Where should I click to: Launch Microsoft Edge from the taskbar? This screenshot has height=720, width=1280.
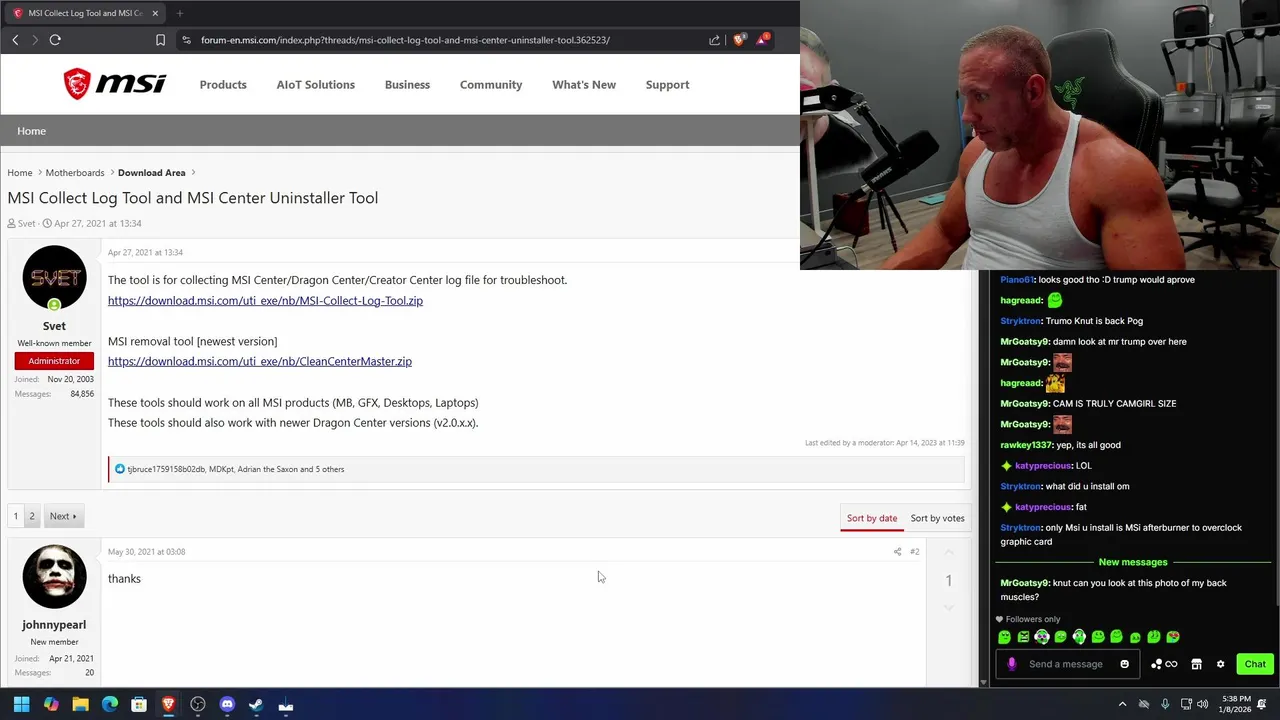[x=110, y=705]
